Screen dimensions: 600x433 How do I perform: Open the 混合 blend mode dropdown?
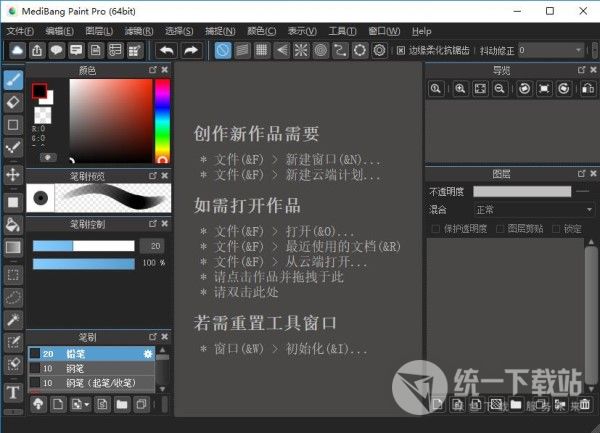click(533, 210)
